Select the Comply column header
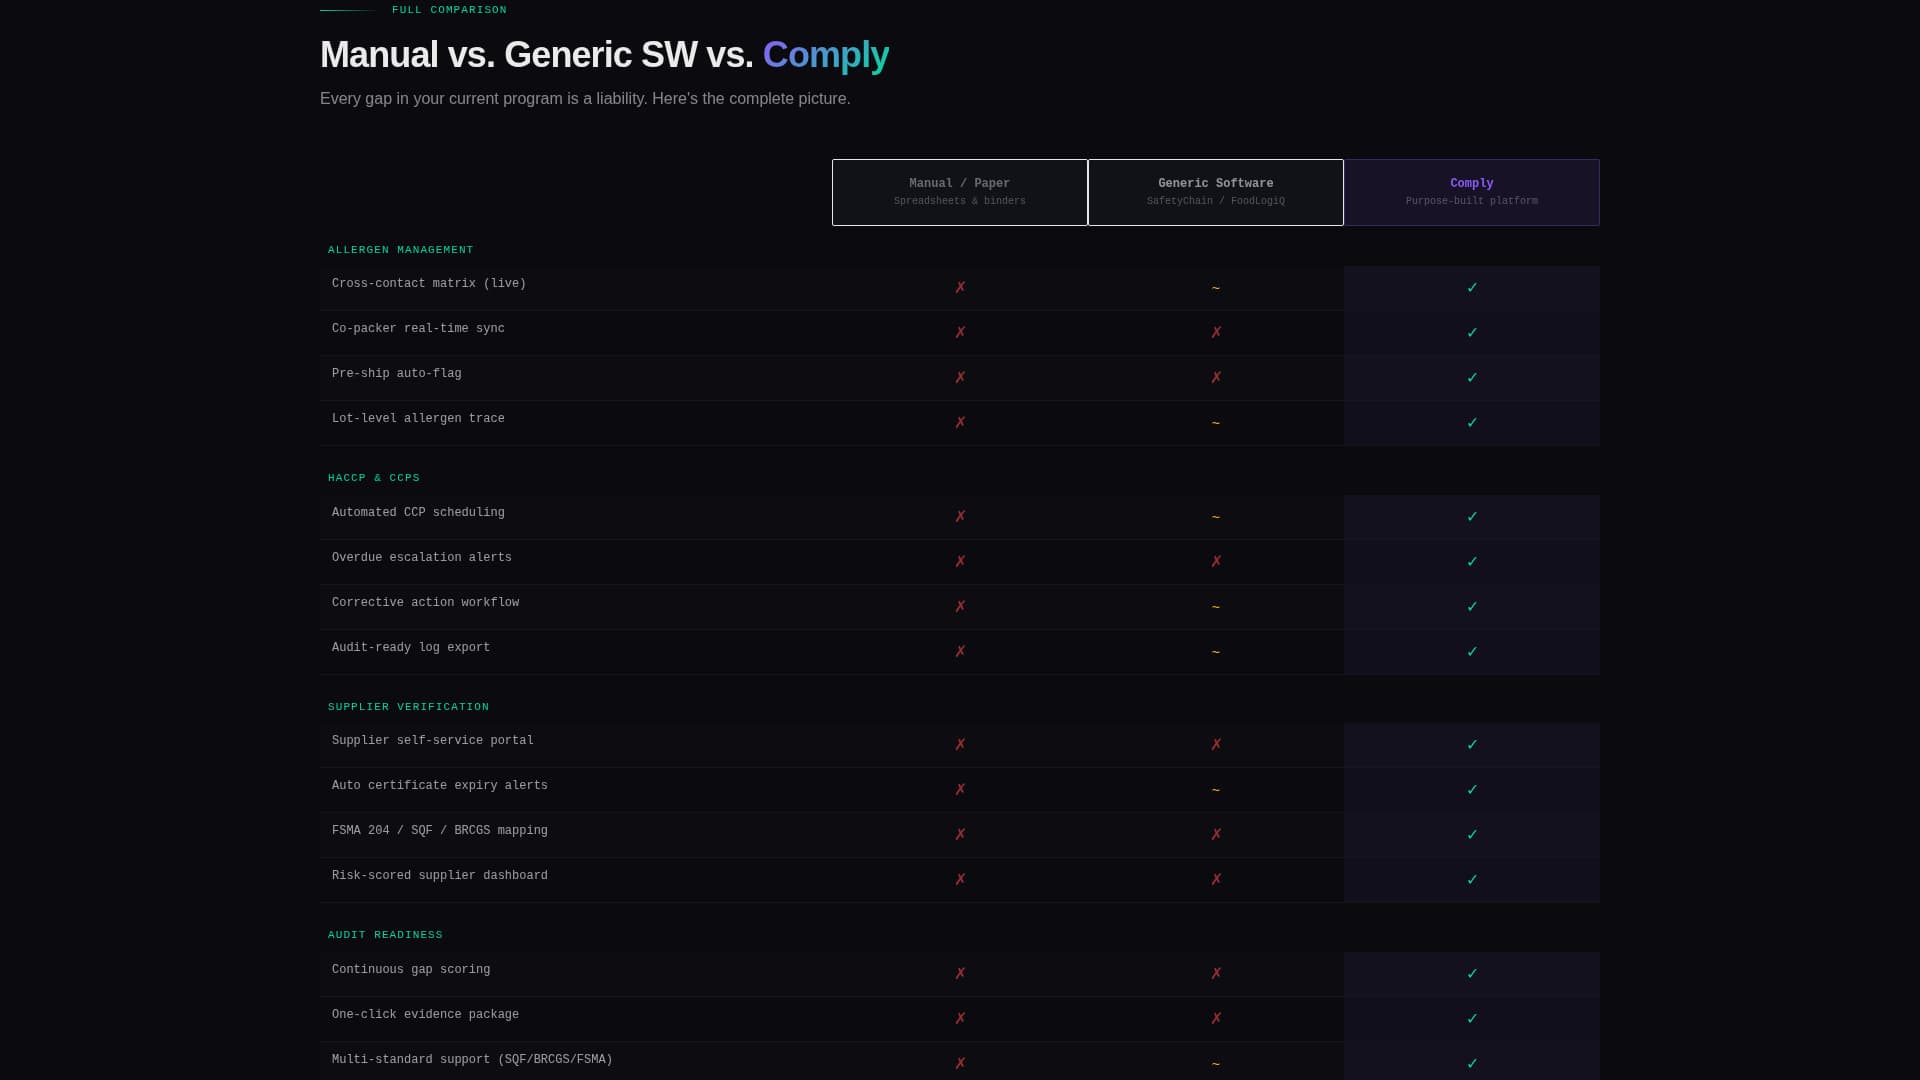 click(x=1472, y=192)
